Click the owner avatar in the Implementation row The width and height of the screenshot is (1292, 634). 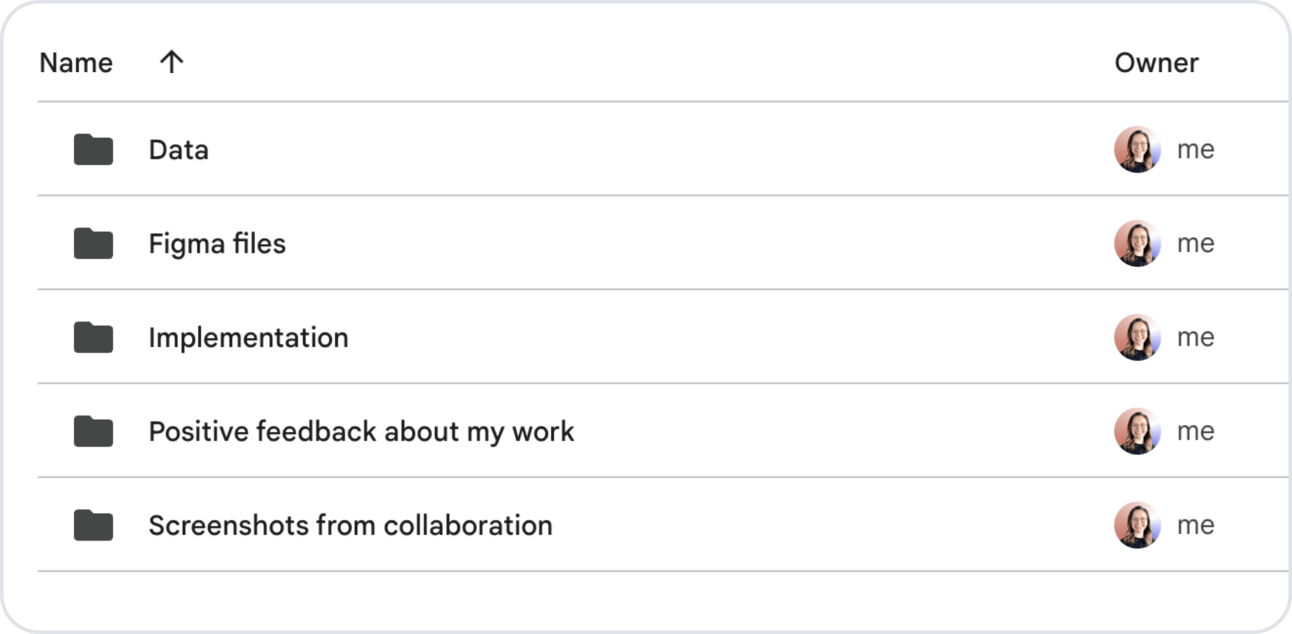tap(1137, 338)
